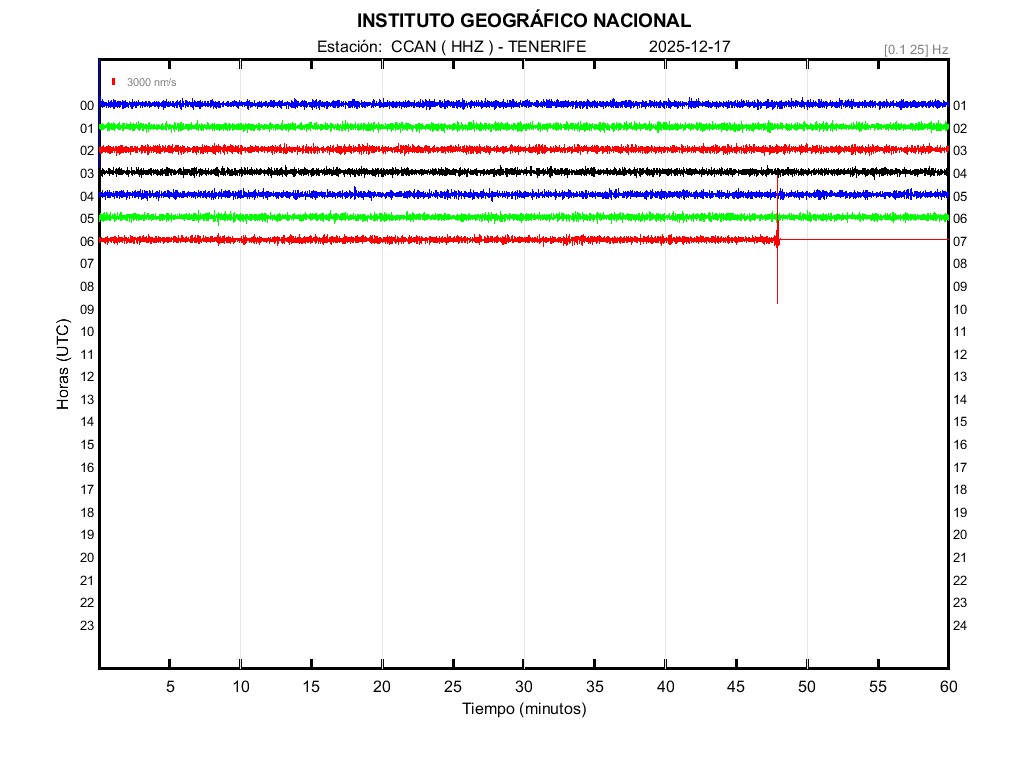Click the hour 24 label on right axis

coord(960,626)
